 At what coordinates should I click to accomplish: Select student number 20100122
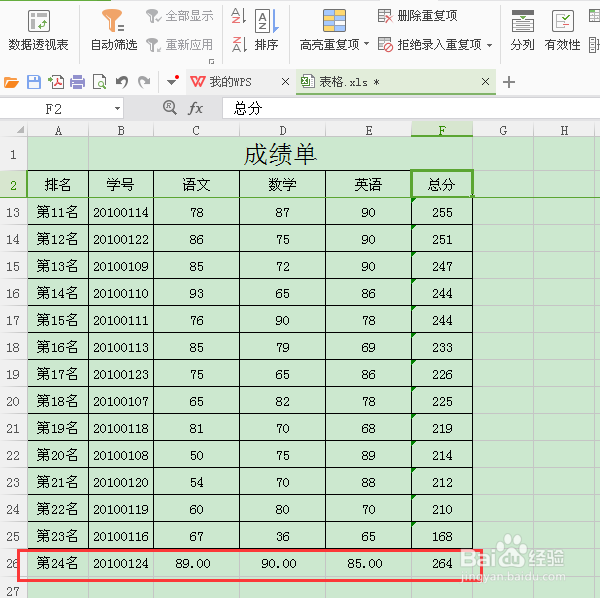coord(121,239)
